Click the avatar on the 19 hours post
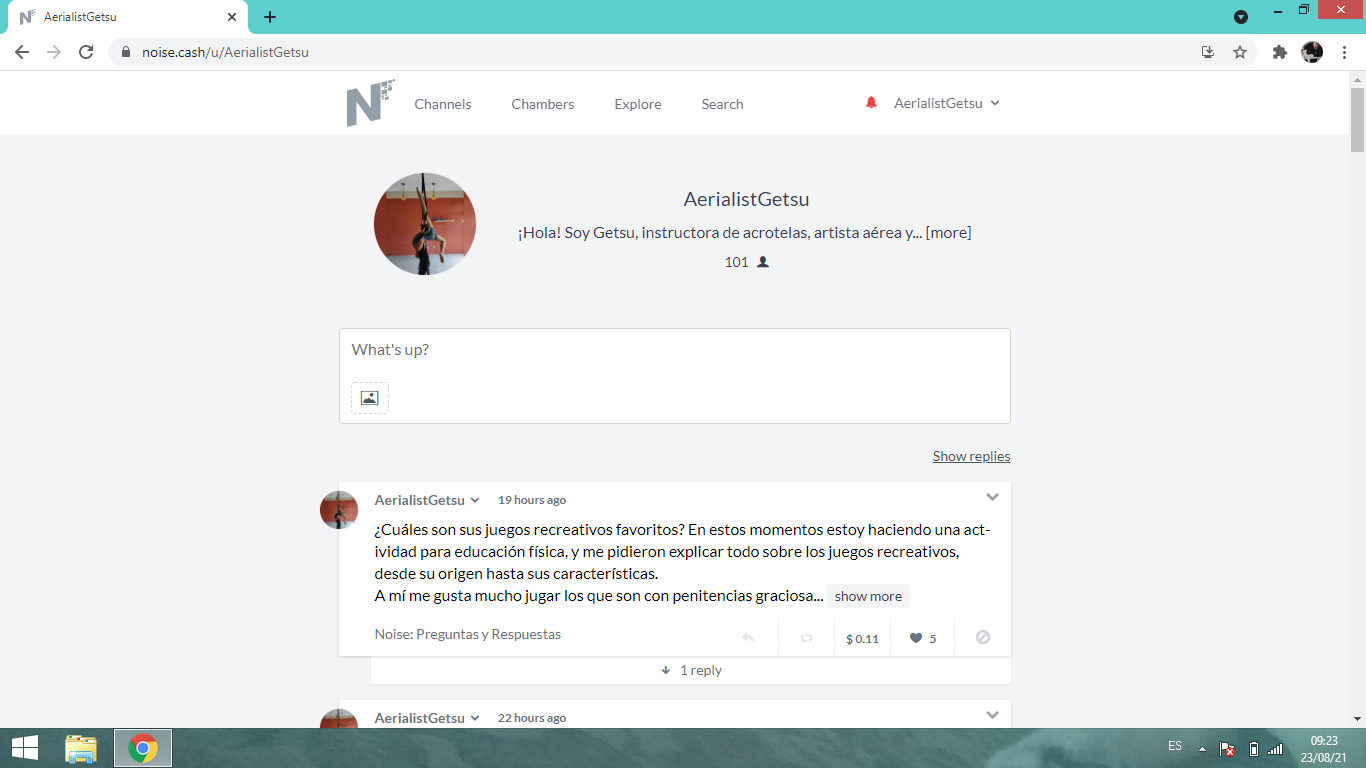The height and width of the screenshot is (768, 1366). click(x=339, y=510)
